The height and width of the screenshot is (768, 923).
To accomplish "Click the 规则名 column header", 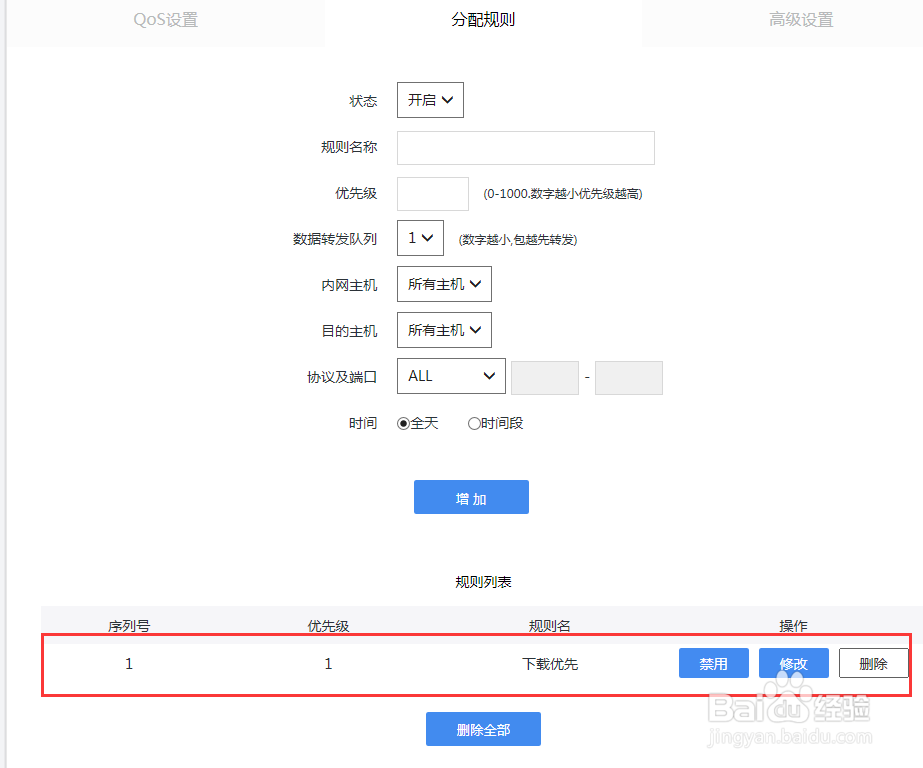I will tap(550, 626).
